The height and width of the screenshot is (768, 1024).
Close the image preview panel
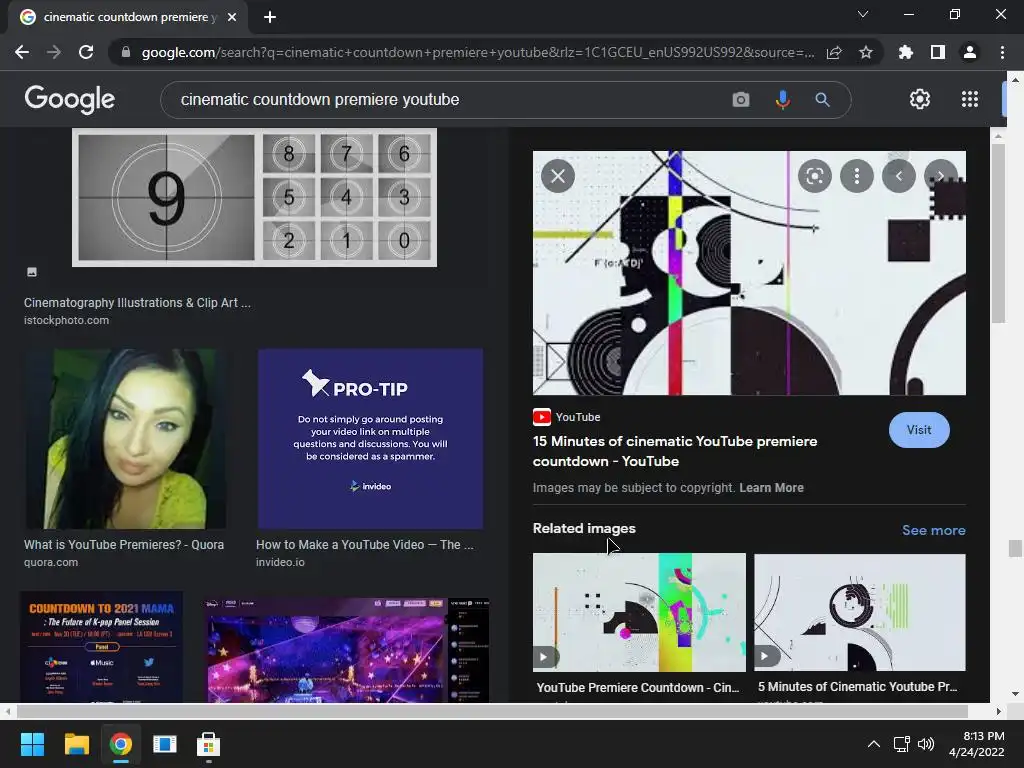tap(558, 176)
